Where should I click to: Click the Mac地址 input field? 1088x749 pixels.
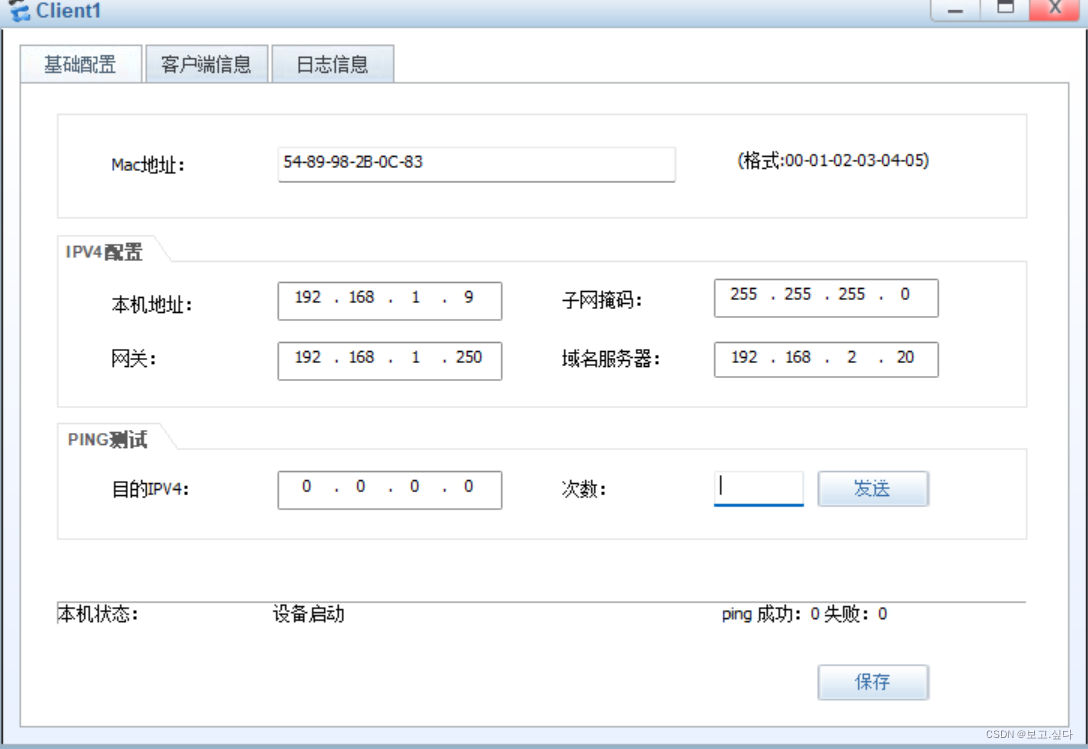pyautogui.click(x=476, y=165)
